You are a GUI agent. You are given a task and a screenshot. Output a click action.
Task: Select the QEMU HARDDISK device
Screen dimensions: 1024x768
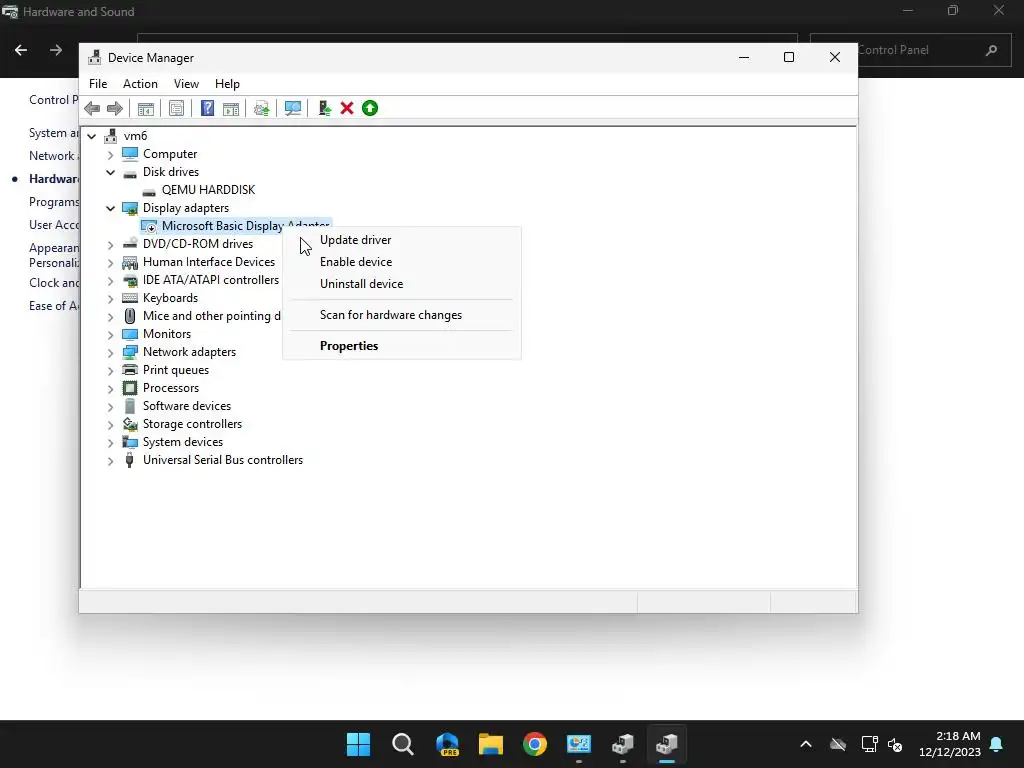[208, 190]
